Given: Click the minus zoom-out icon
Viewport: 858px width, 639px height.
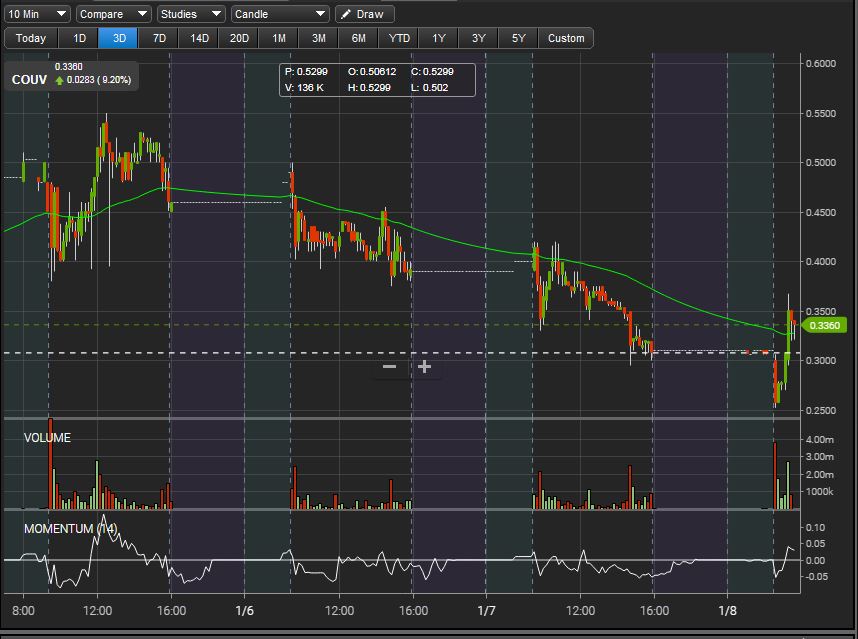Looking at the screenshot, I should pos(390,367).
